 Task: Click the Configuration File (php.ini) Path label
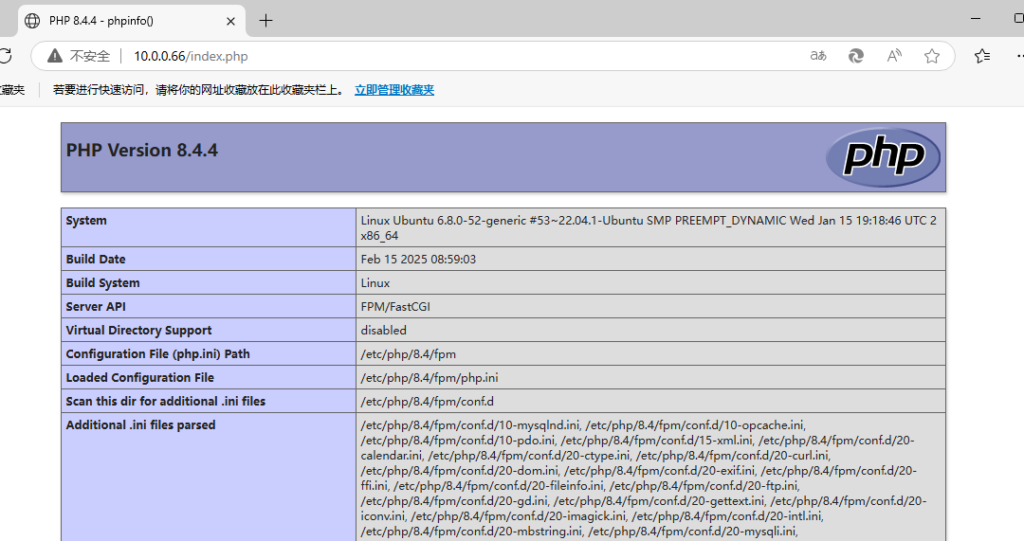point(157,353)
